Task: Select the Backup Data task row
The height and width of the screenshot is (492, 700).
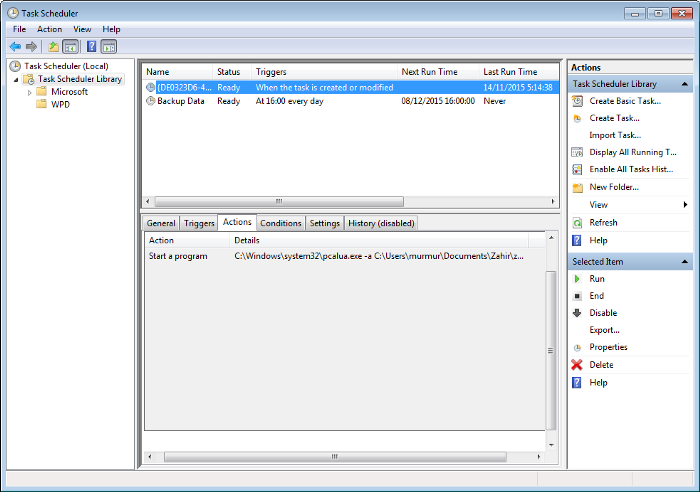Action: pos(350,101)
